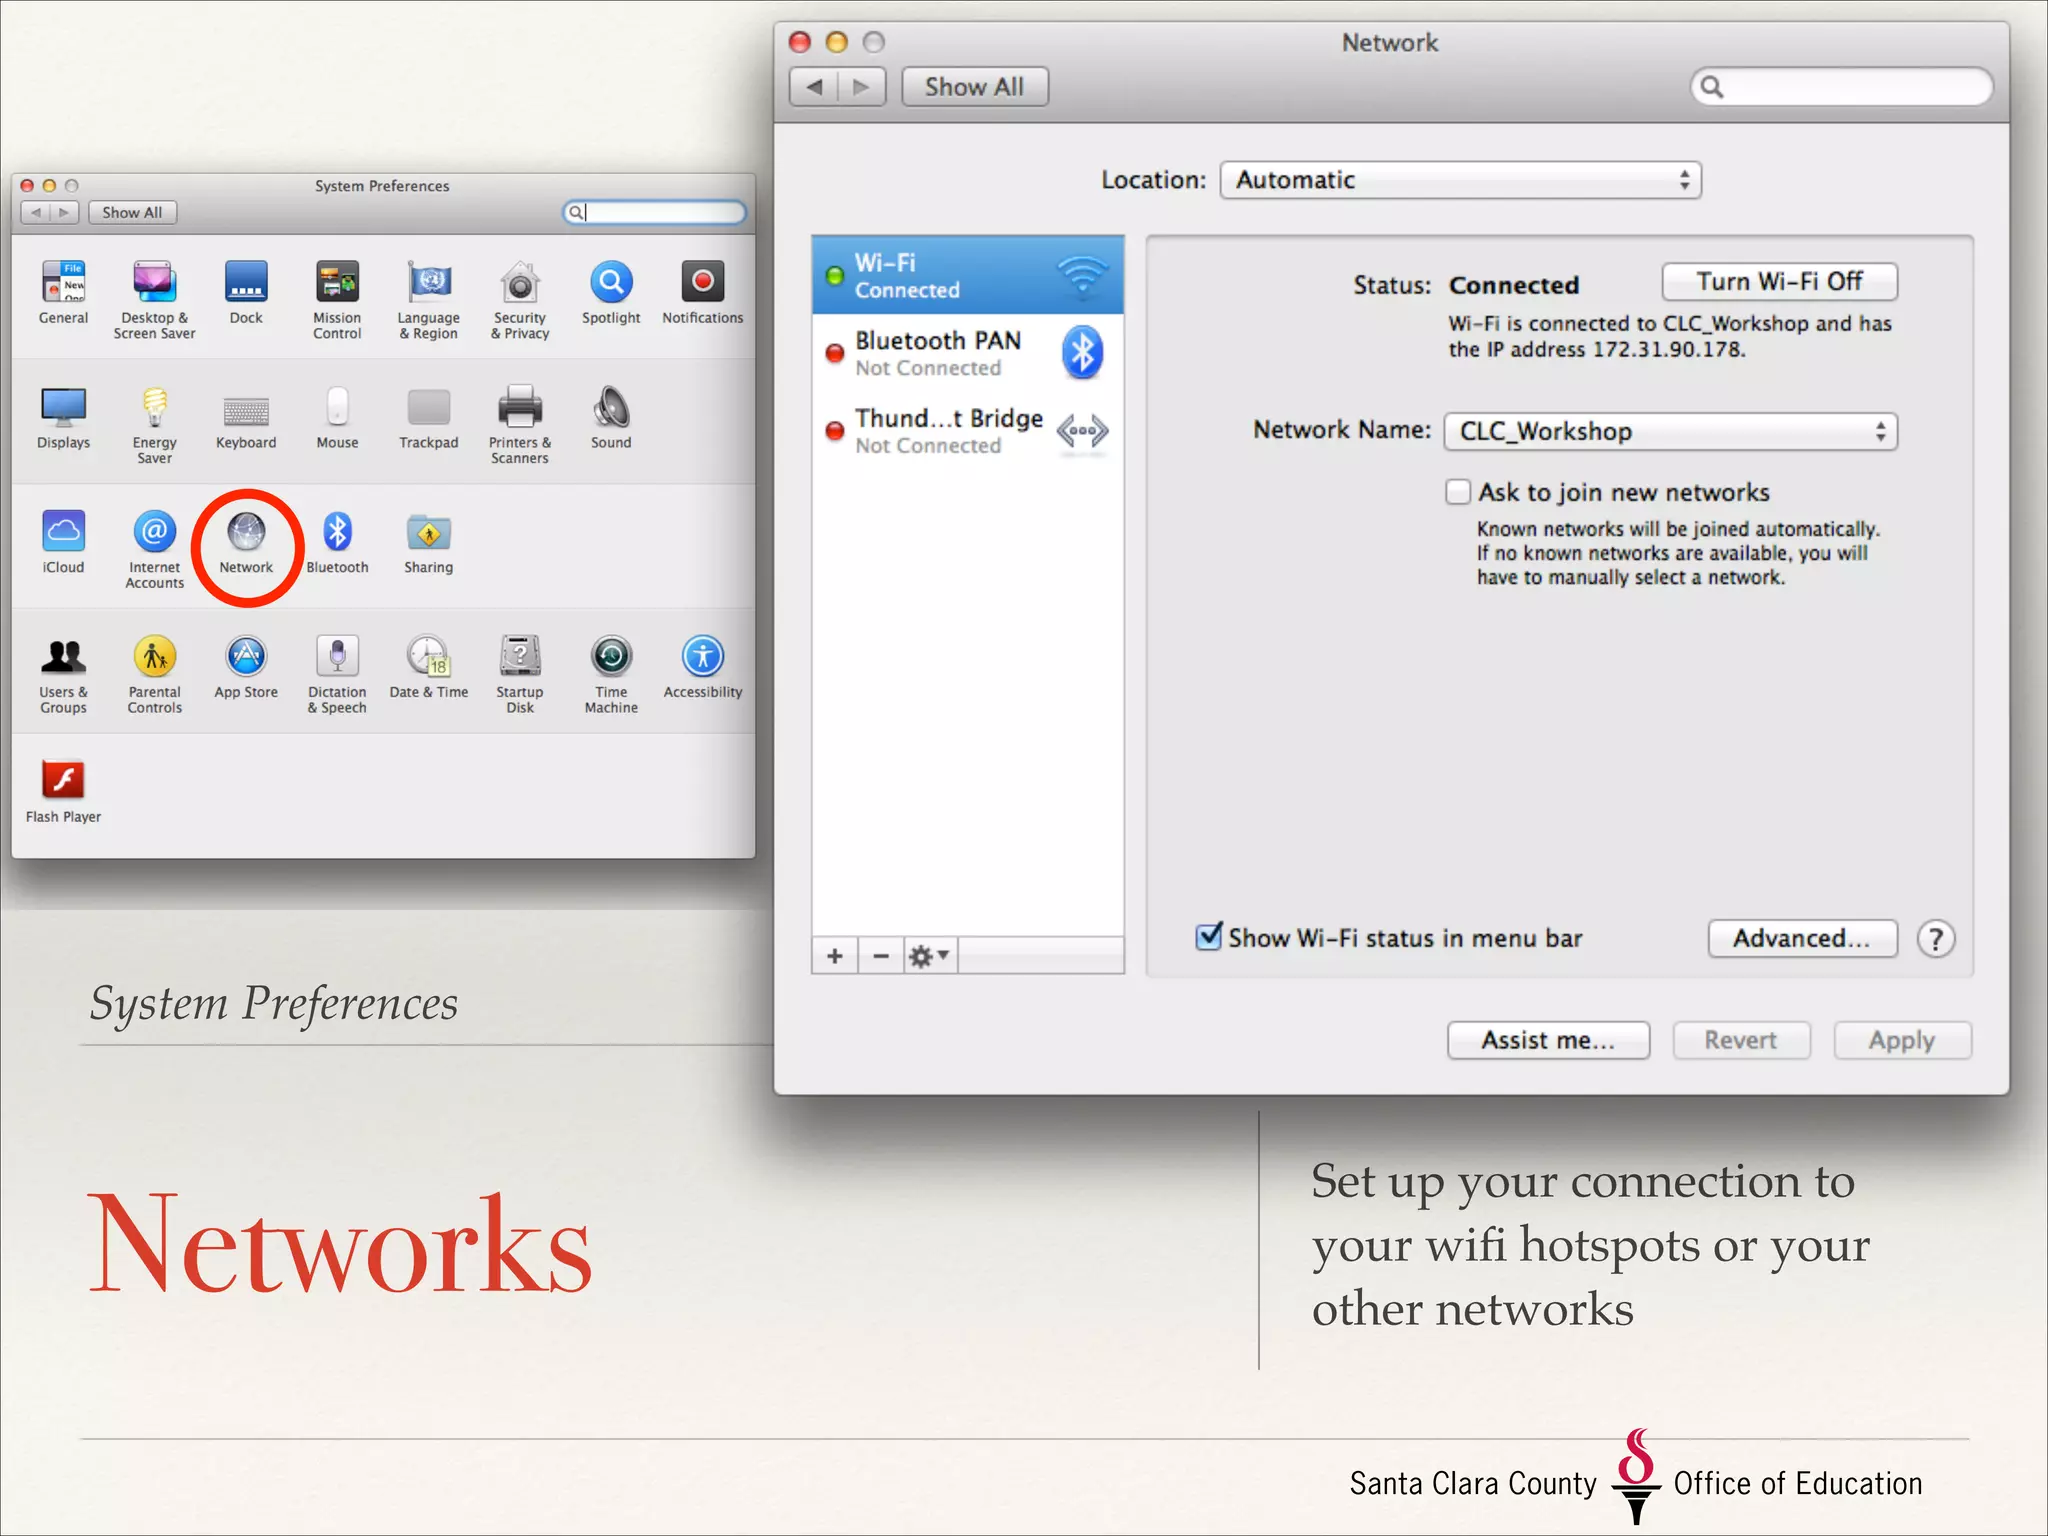The height and width of the screenshot is (1536, 2048).
Task: Open Mouse preferences icon
Action: click(x=337, y=408)
